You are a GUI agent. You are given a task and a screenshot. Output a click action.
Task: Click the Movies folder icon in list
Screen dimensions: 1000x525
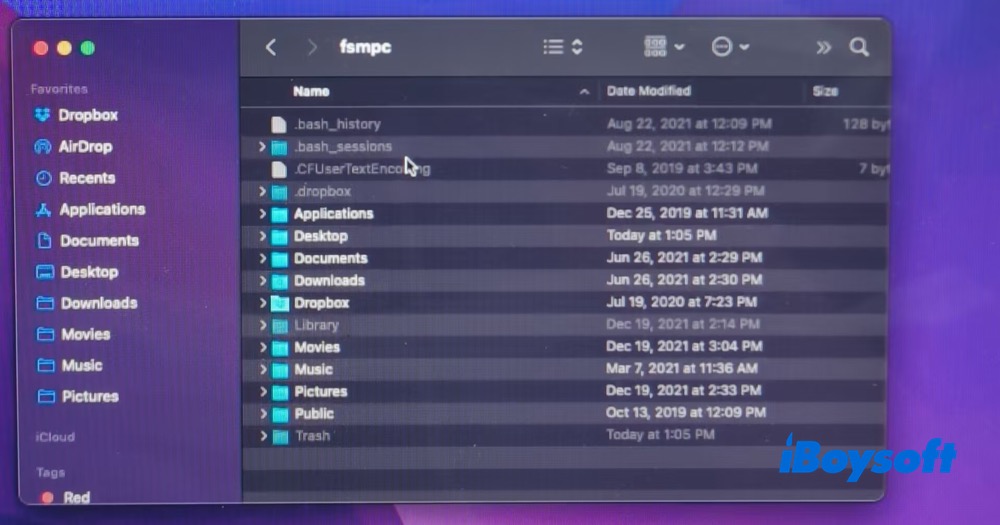pyautogui.click(x=280, y=348)
